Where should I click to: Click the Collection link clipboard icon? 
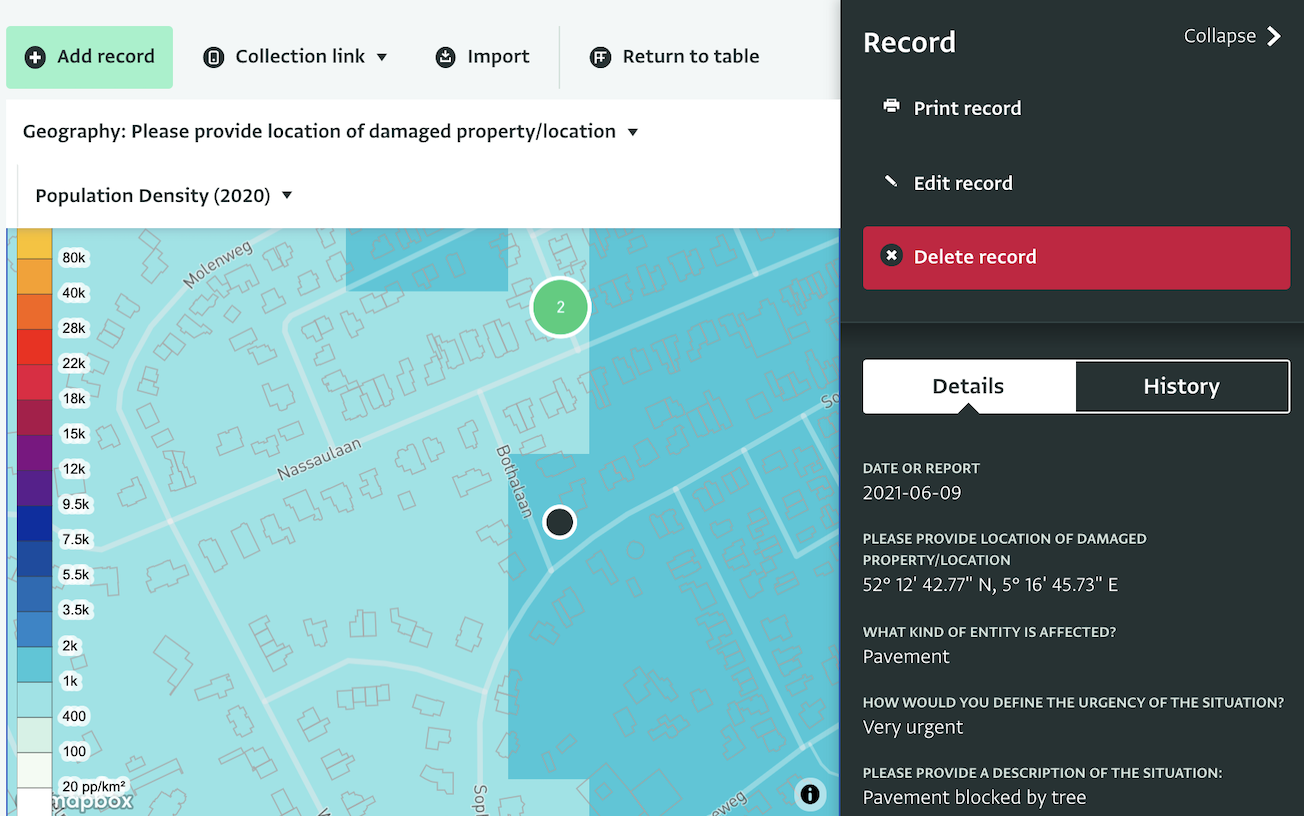pos(213,57)
